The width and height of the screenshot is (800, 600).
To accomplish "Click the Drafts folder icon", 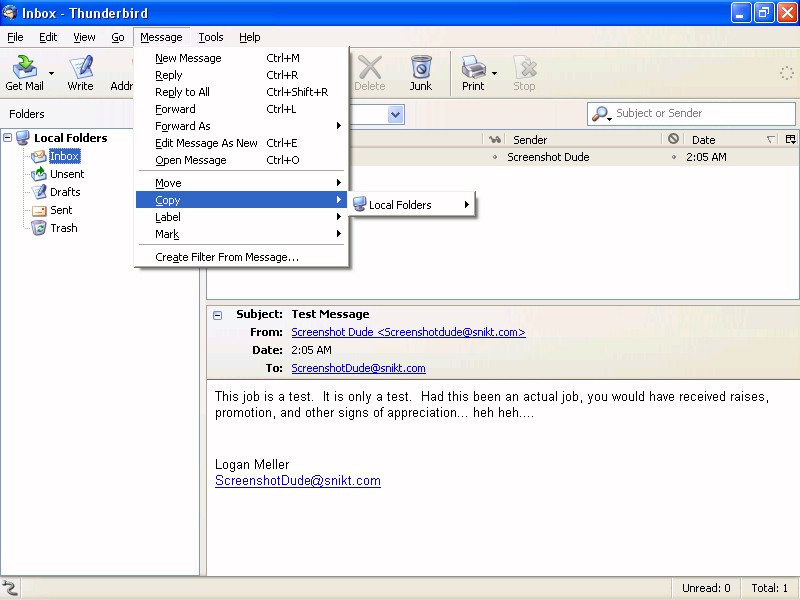I will tap(39, 192).
